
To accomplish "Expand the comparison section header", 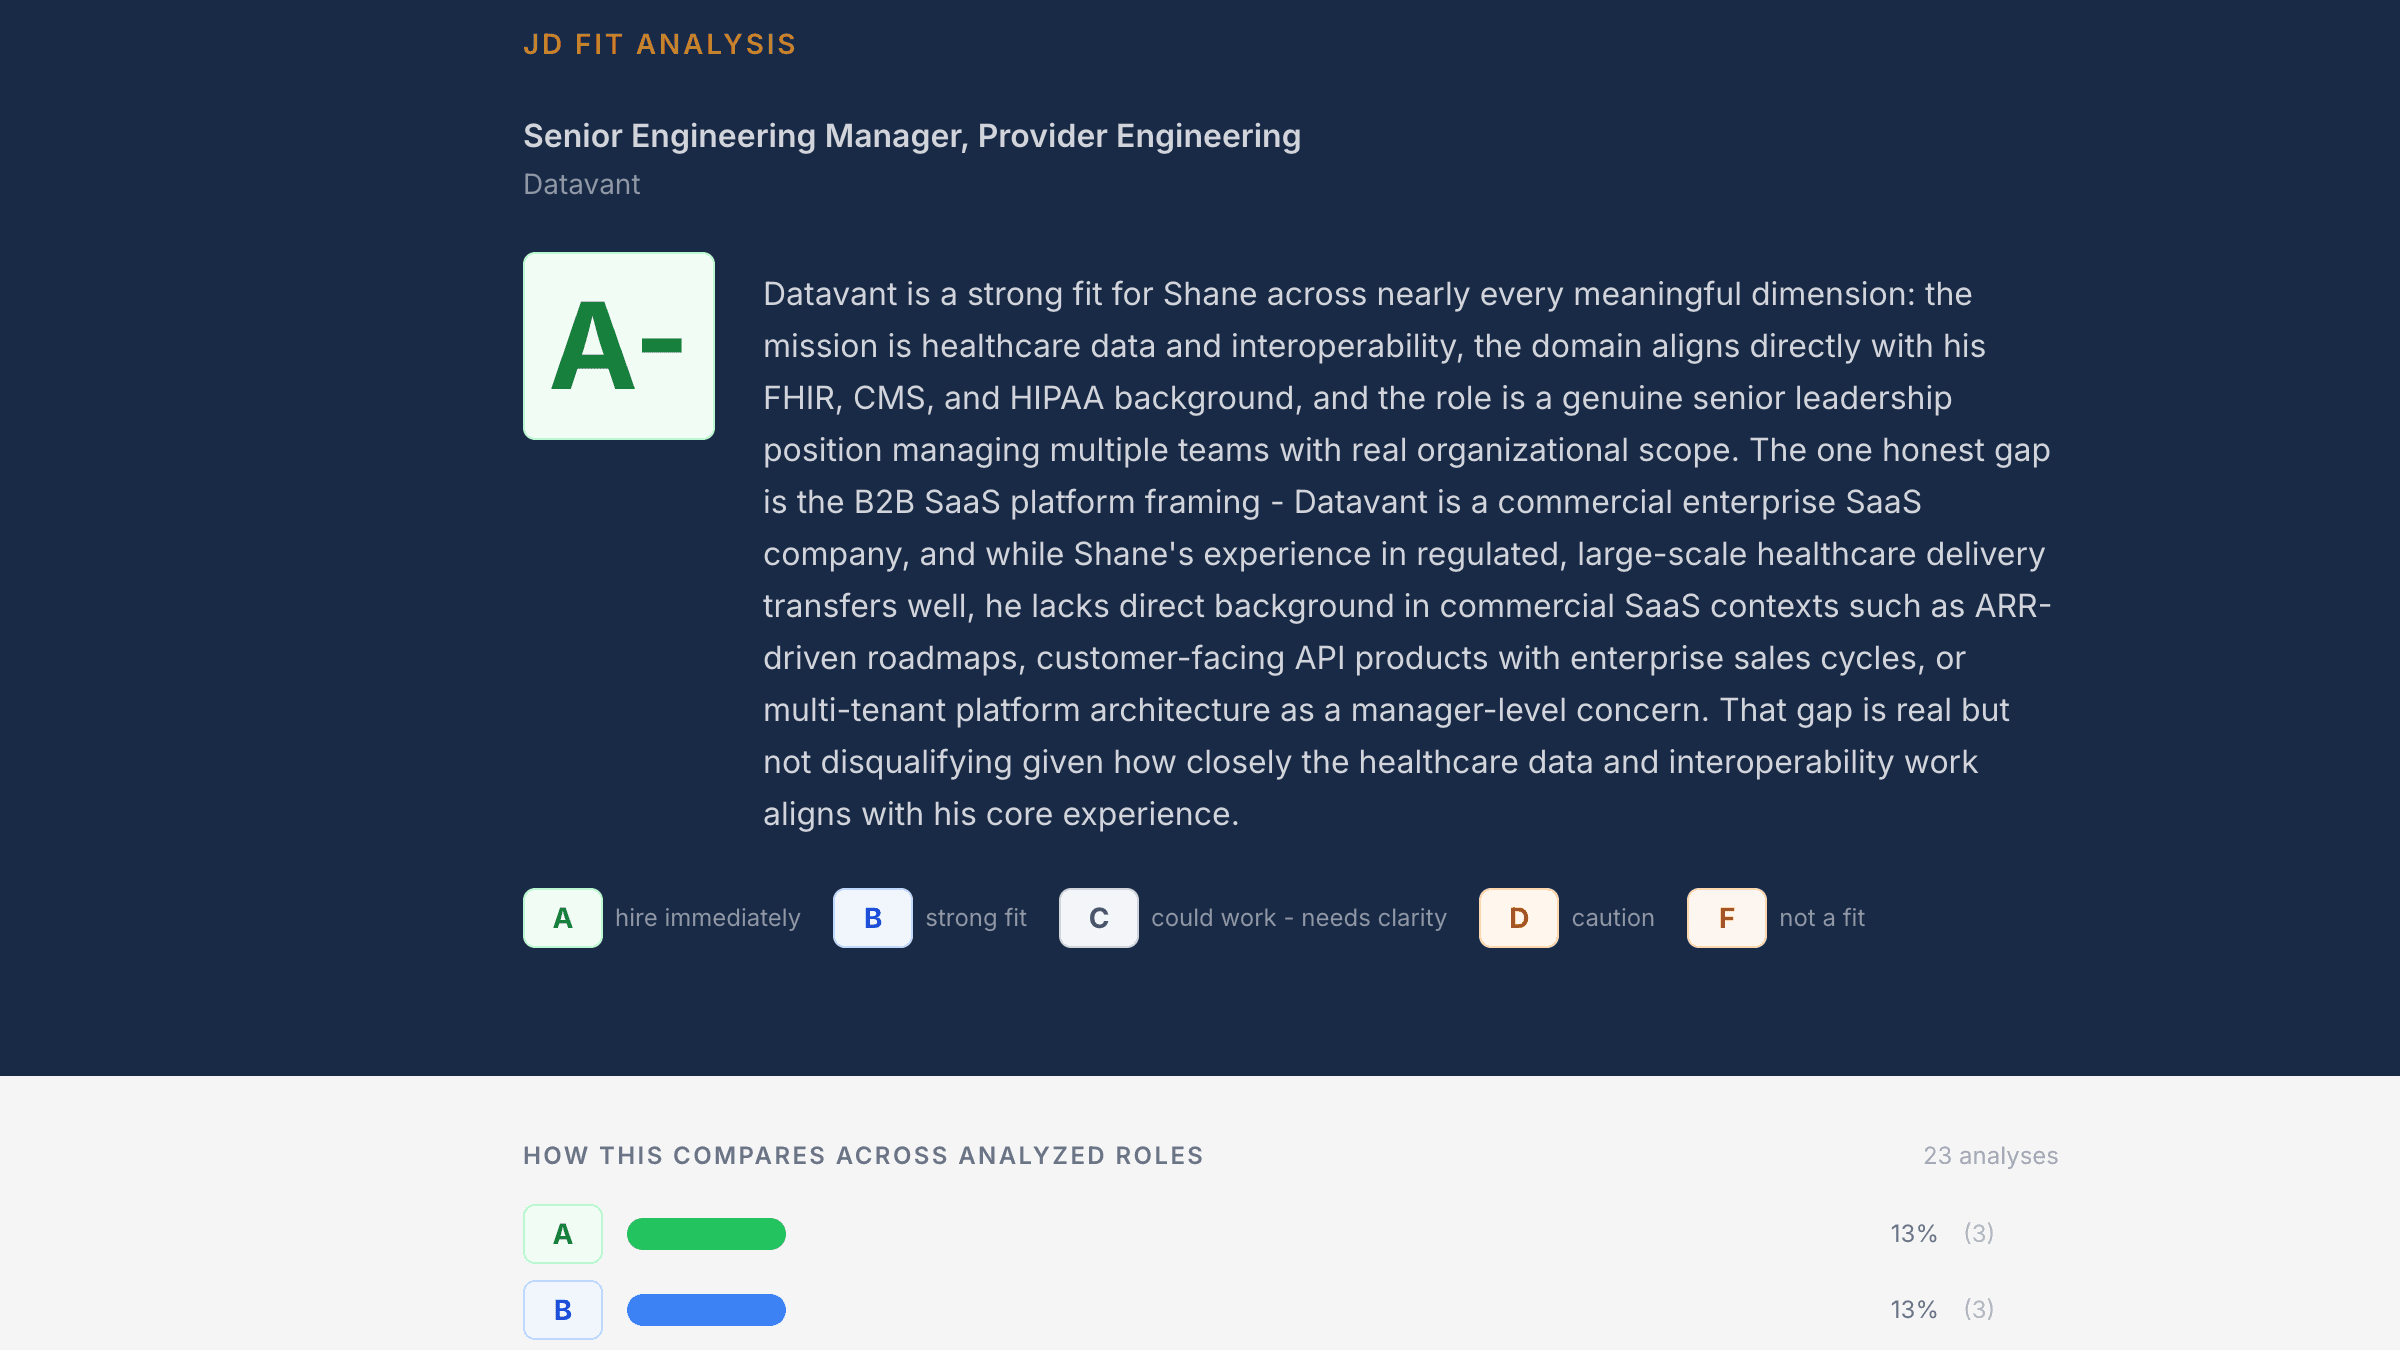I will (x=862, y=1155).
